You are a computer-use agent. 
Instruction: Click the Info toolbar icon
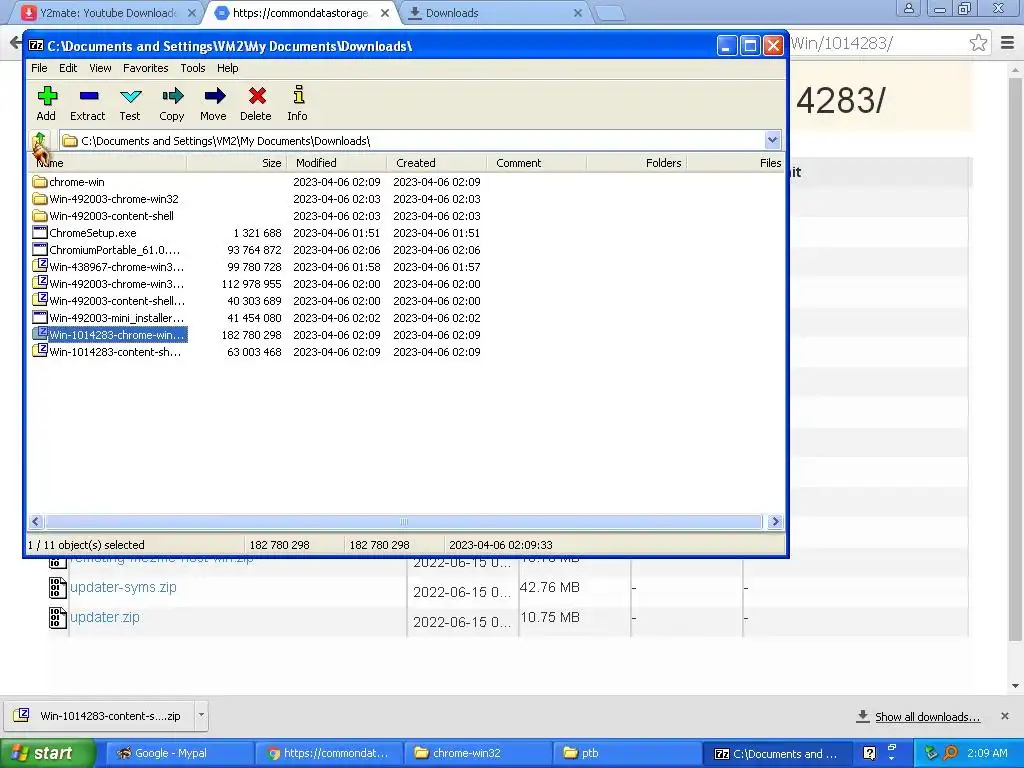[x=298, y=103]
